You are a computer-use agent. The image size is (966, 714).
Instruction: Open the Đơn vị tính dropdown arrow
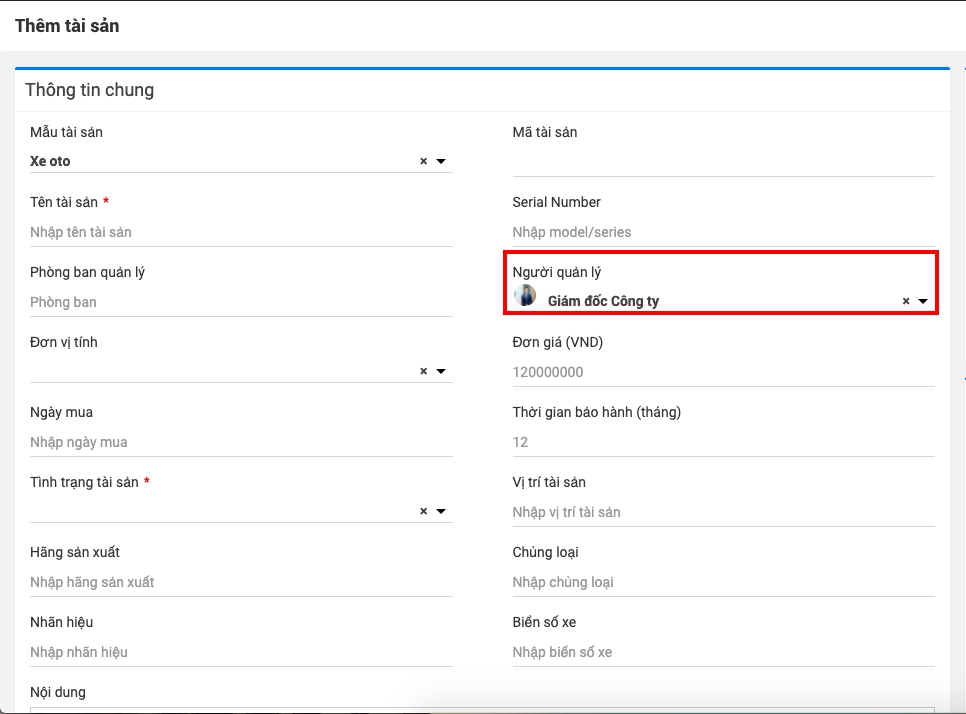[441, 372]
